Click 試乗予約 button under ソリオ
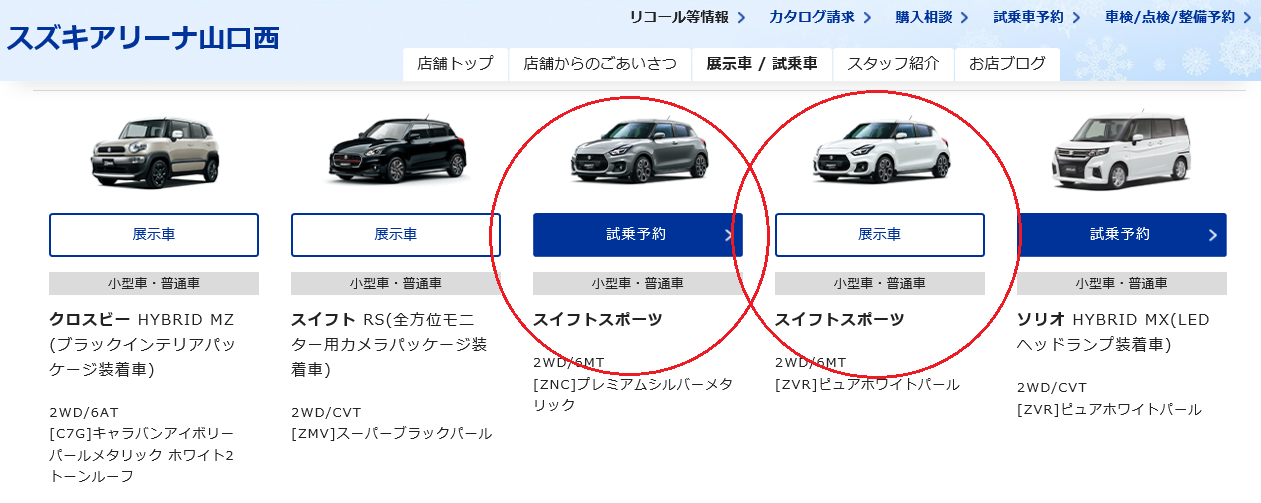 pyautogui.click(x=1122, y=235)
